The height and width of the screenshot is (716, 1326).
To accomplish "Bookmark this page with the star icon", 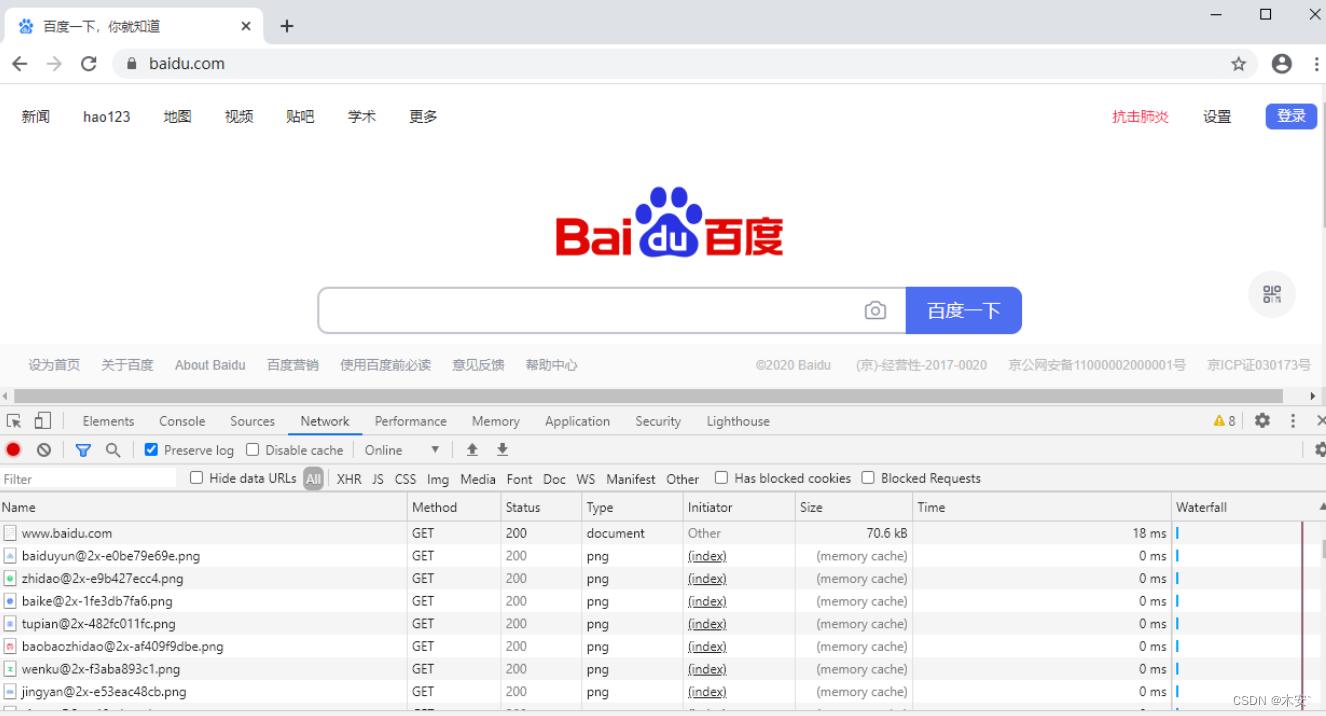I will tap(1239, 64).
